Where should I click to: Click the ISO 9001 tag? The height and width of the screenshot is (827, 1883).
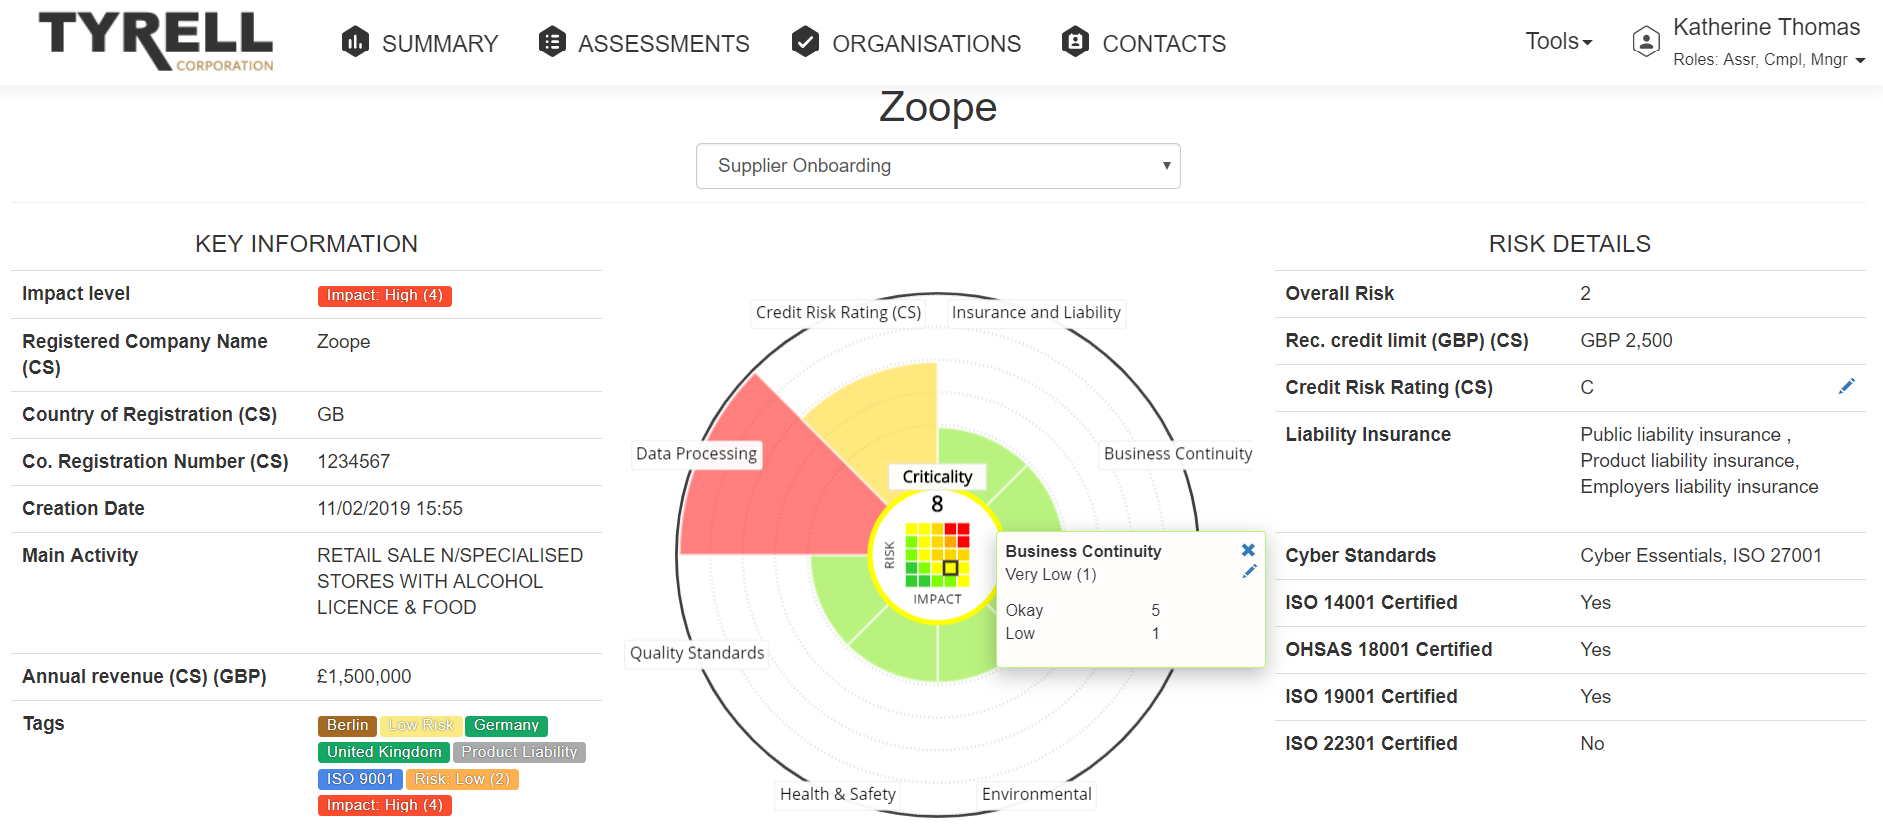(x=360, y=779)
